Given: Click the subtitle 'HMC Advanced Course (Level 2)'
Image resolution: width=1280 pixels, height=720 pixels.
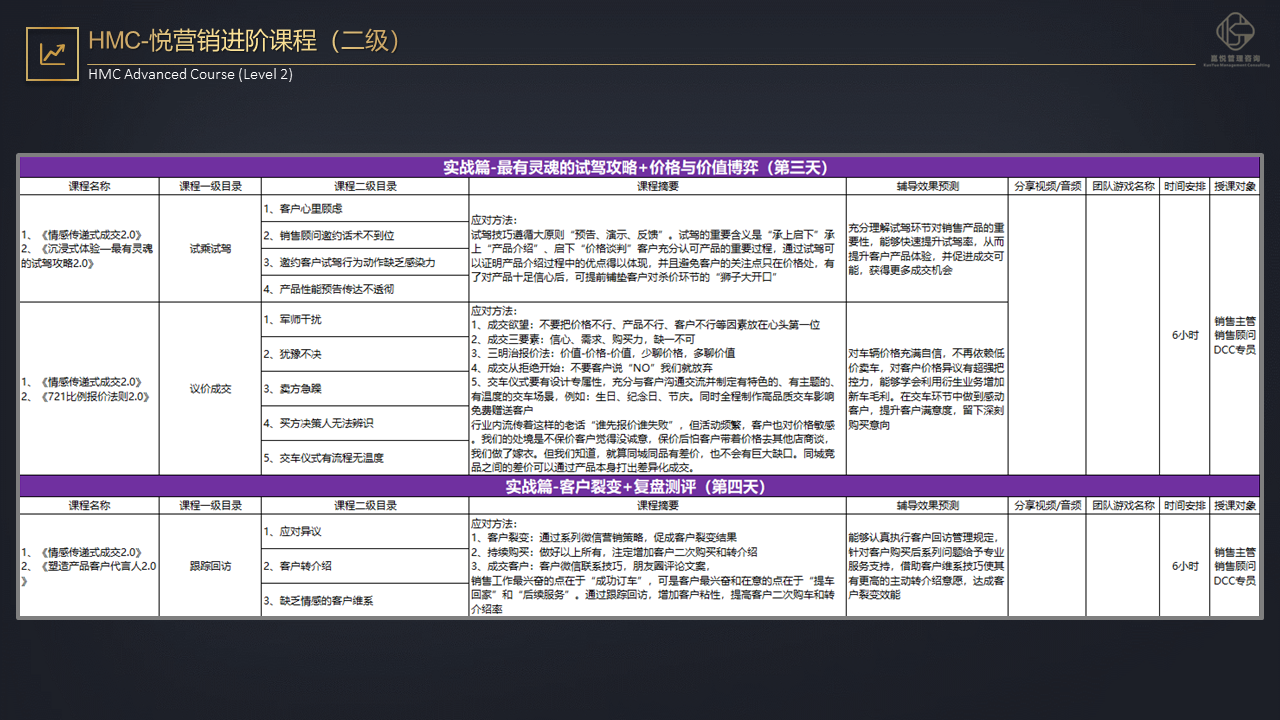Looking at the screenshot, I should click(x=190, y=74).
